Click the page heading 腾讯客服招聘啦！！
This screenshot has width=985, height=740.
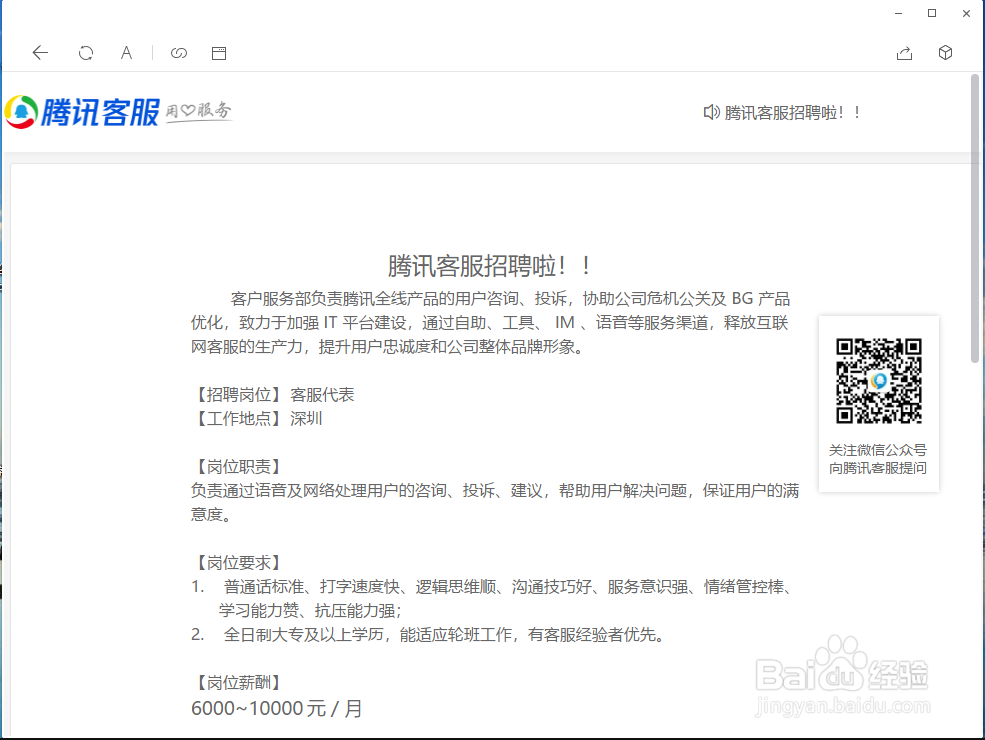point(489,266)
